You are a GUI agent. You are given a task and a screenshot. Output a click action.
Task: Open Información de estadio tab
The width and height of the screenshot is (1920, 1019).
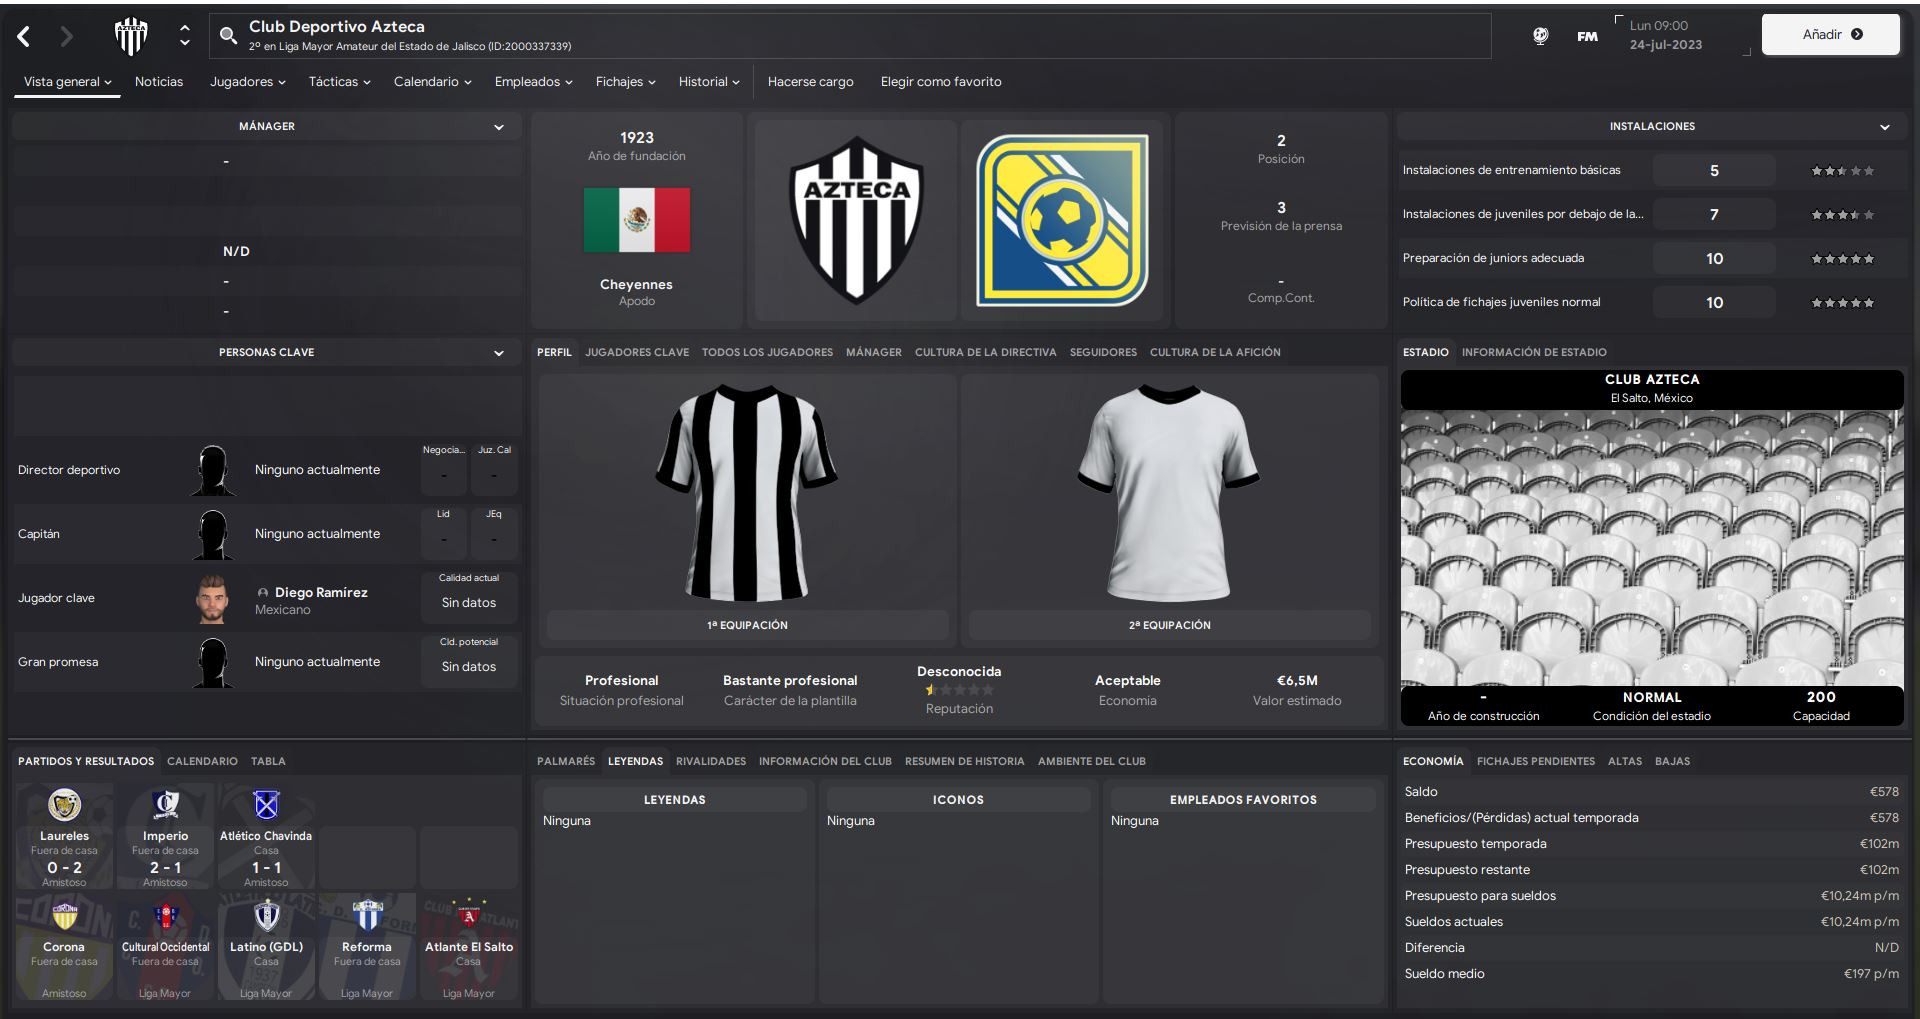(x=1534, y=352)
